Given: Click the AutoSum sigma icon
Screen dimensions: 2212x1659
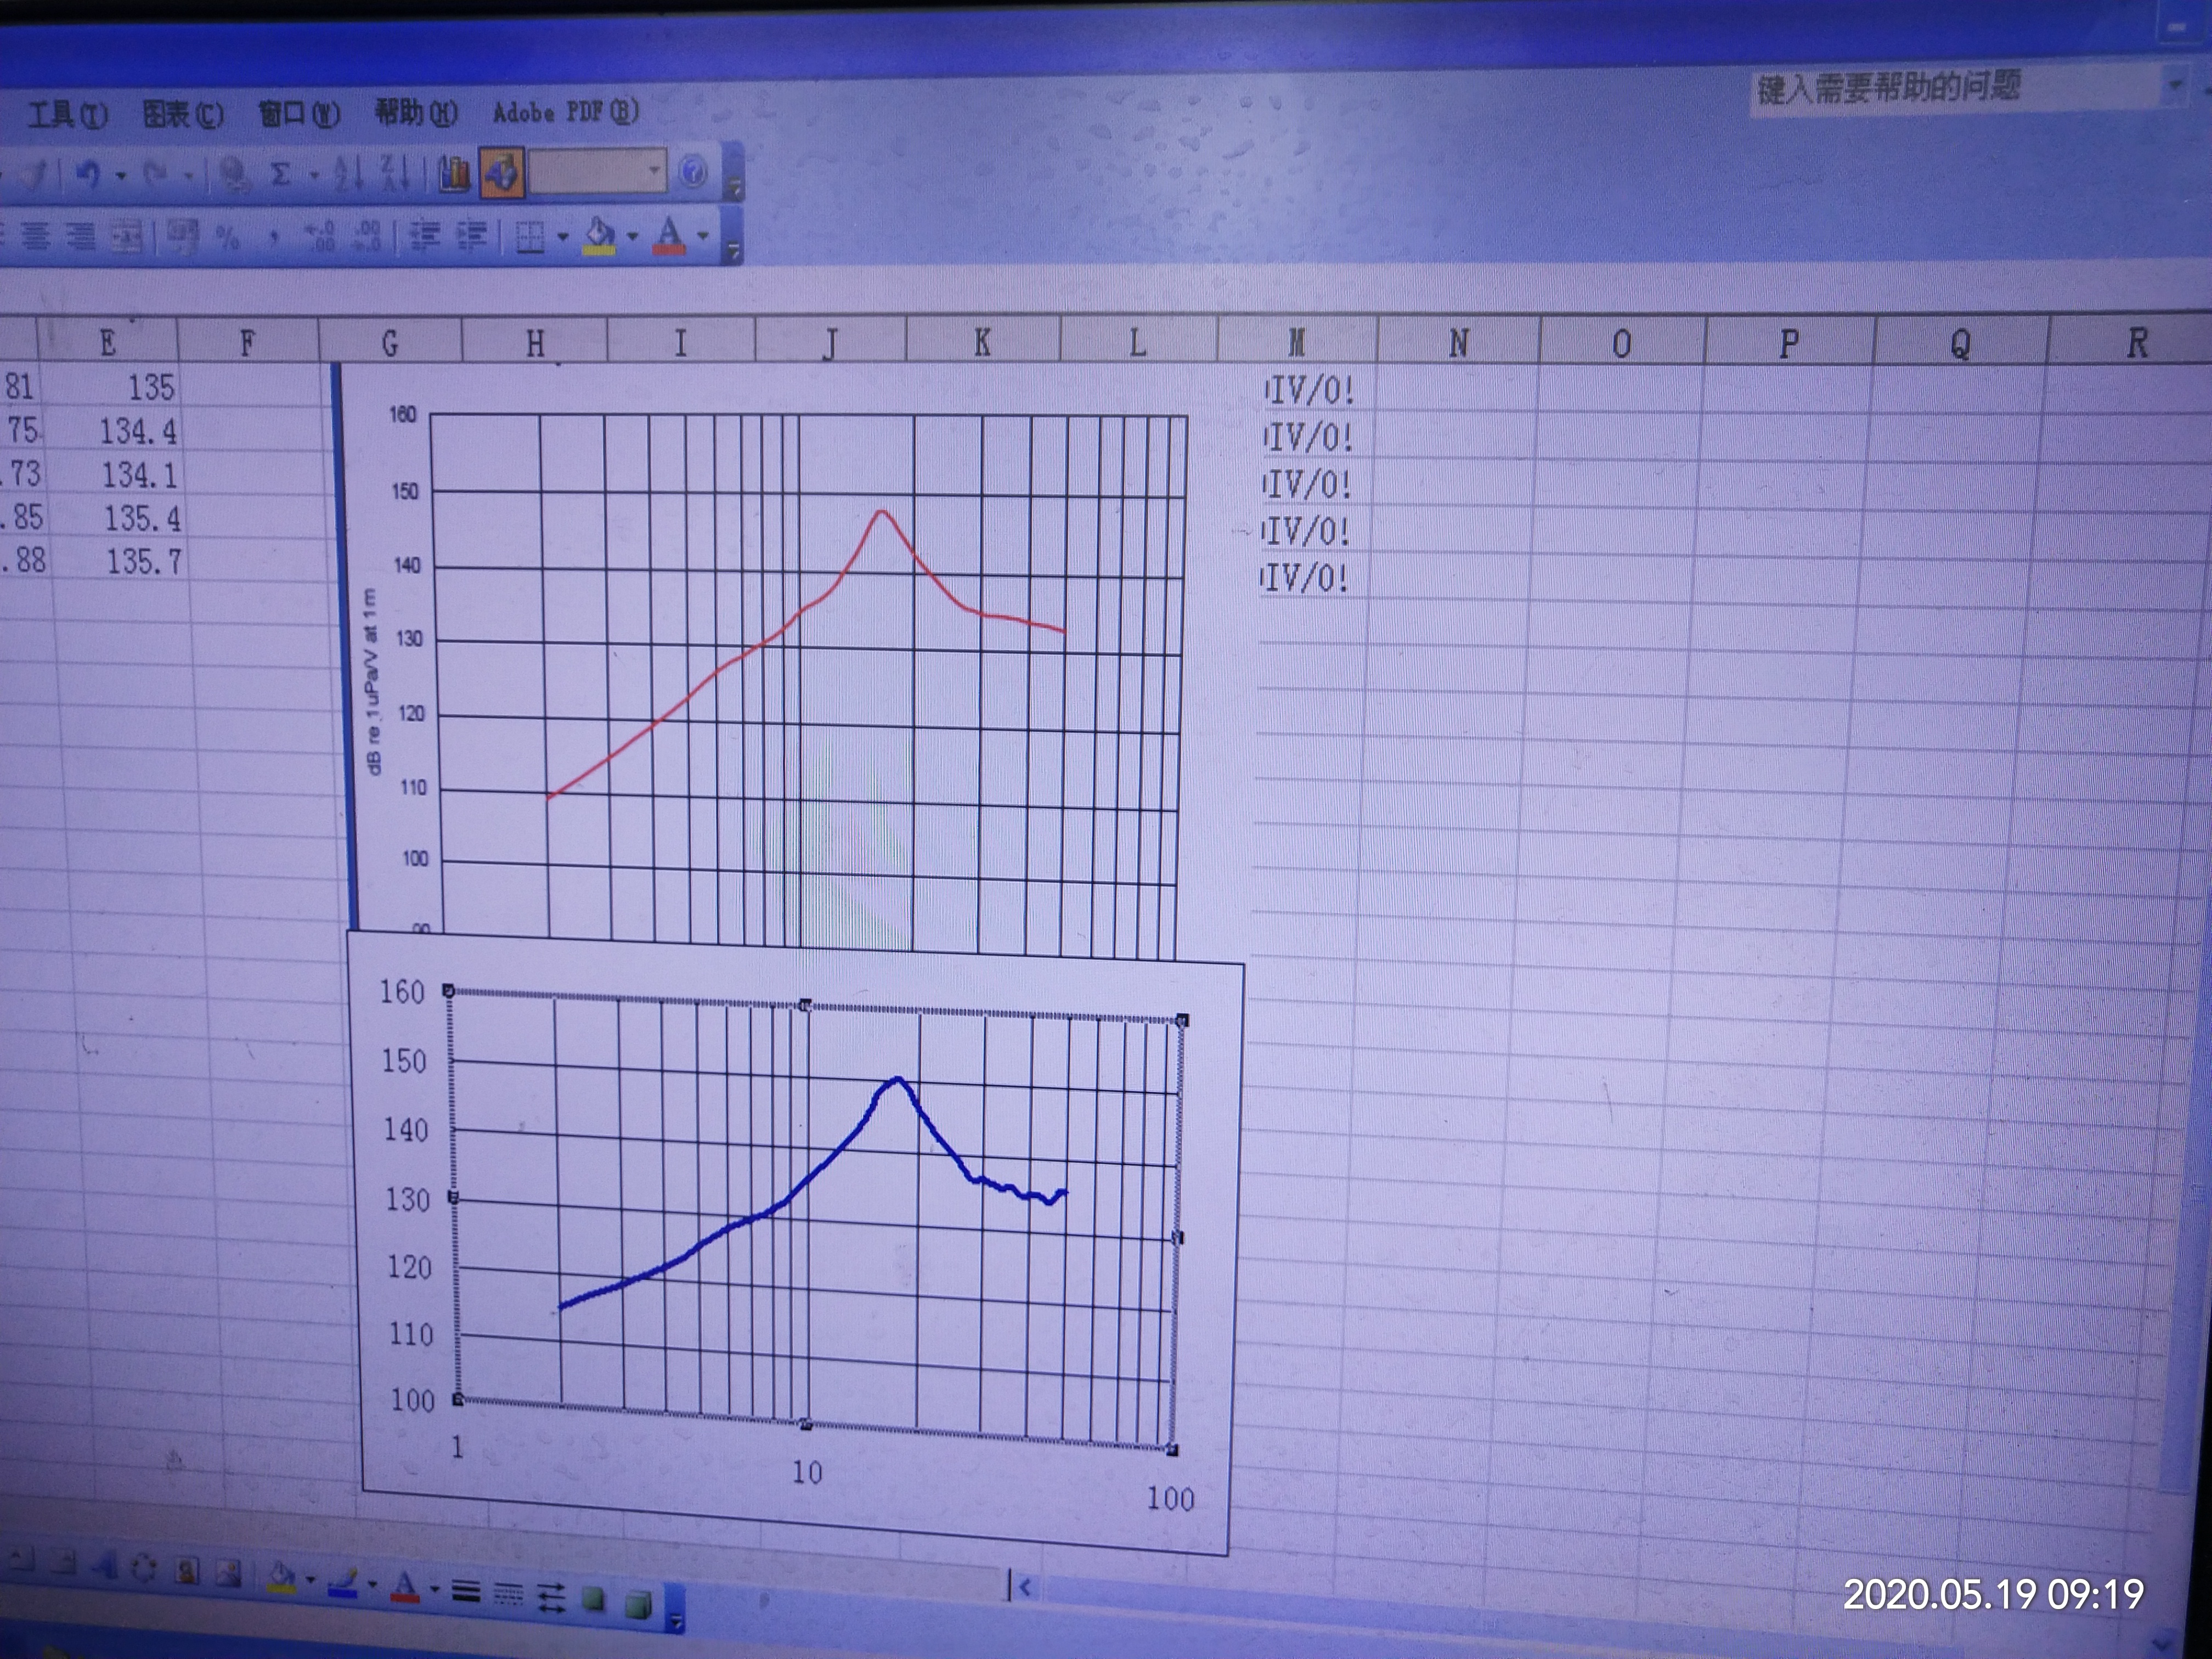Looking at the screenshot, I should 281,174.
